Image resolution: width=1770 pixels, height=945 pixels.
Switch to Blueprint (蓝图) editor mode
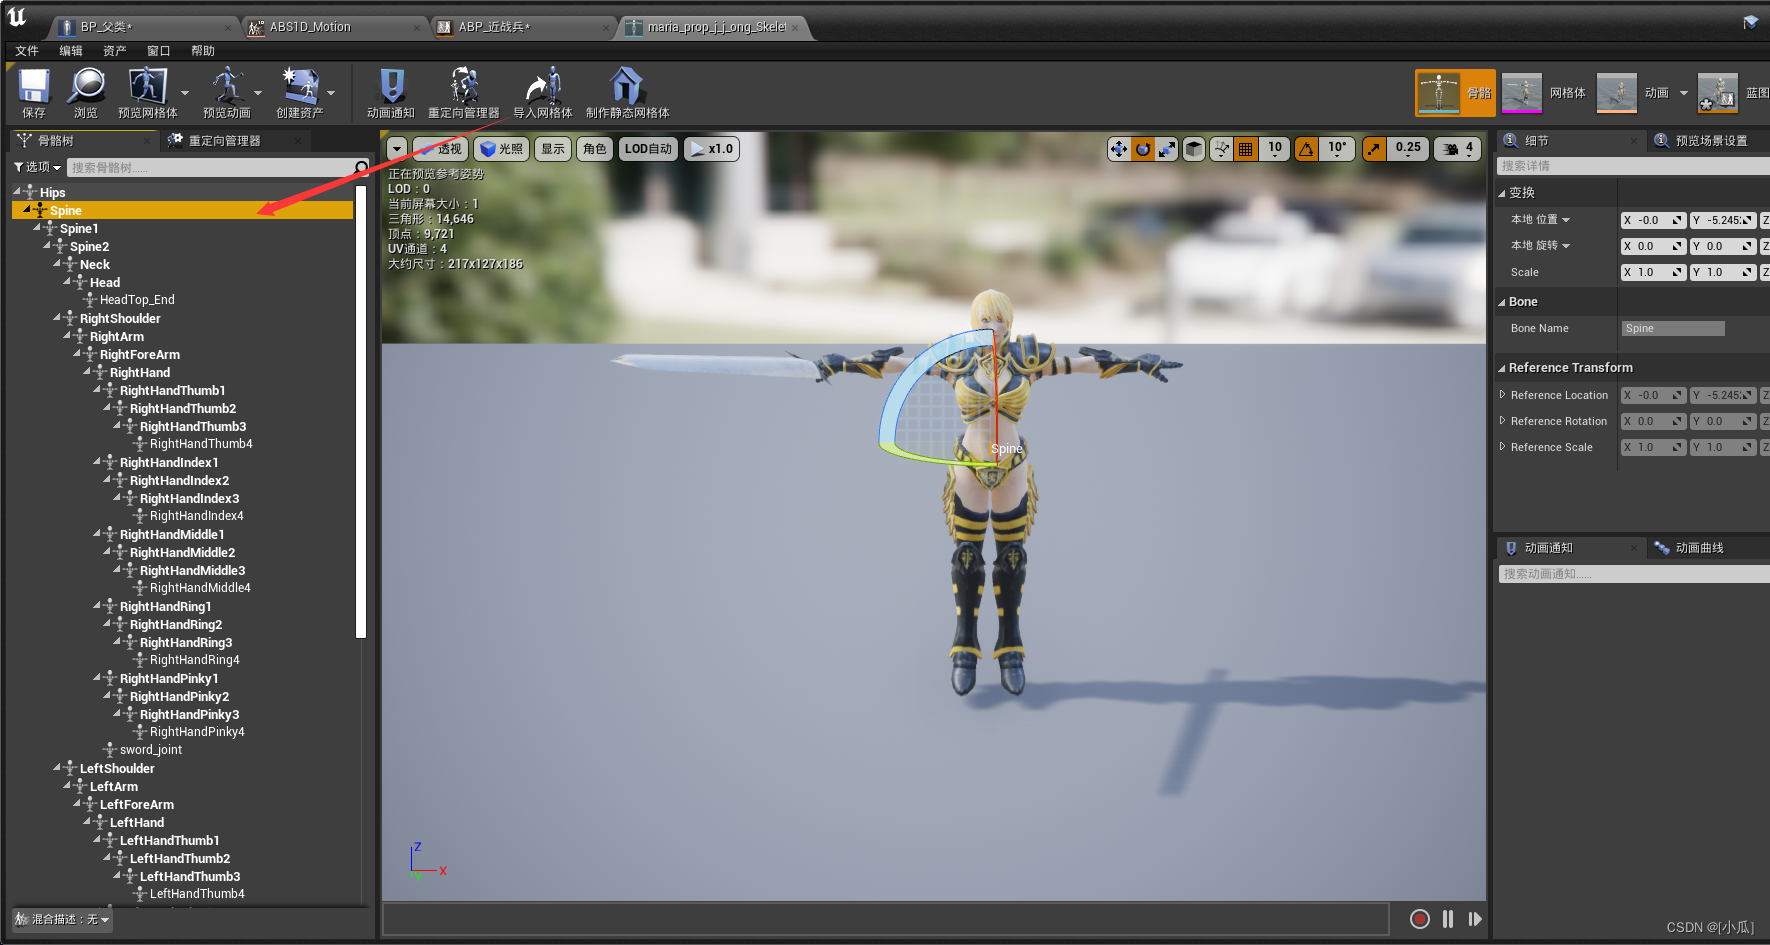point(1734,93)
